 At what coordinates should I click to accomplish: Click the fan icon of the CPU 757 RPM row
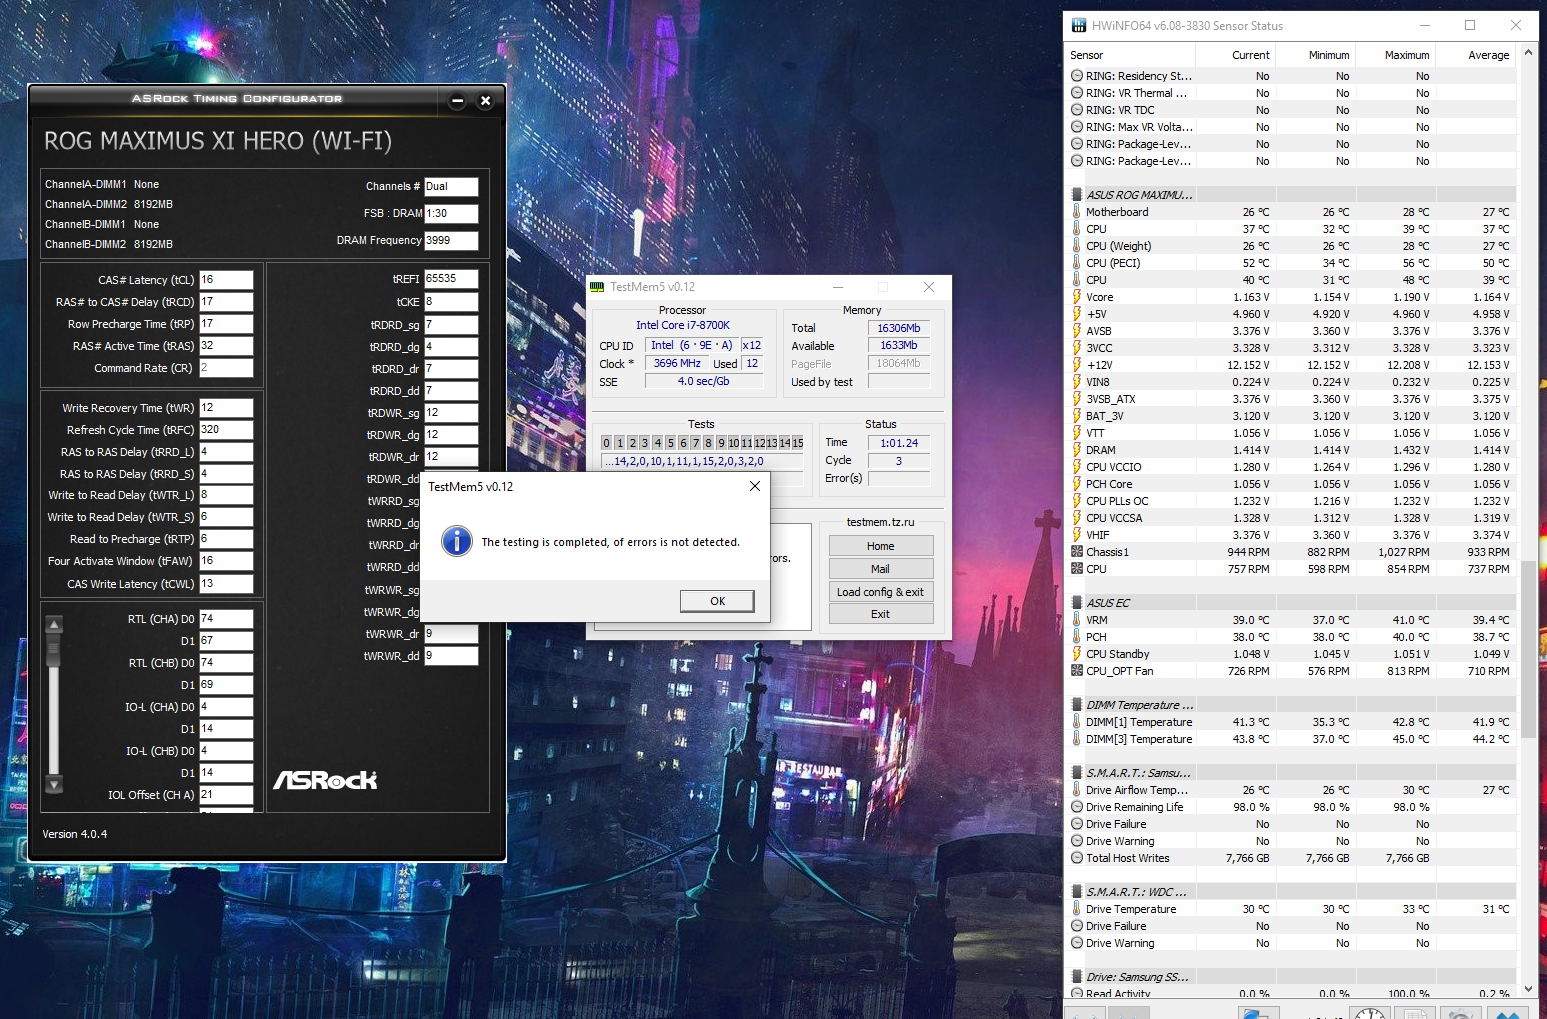[1077, 569]
